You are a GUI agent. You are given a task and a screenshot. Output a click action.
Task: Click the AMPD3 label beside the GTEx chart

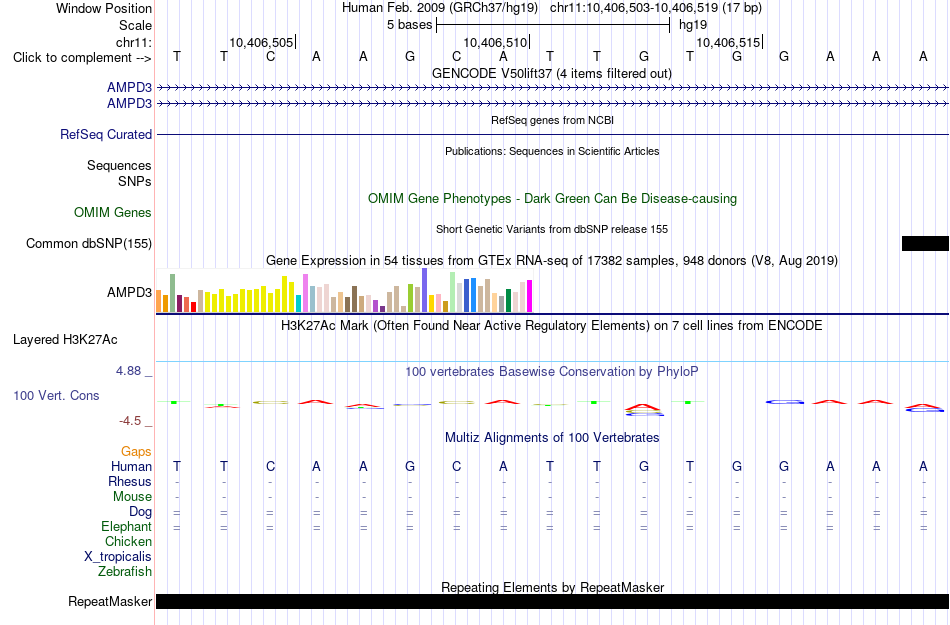click(129, 293)
